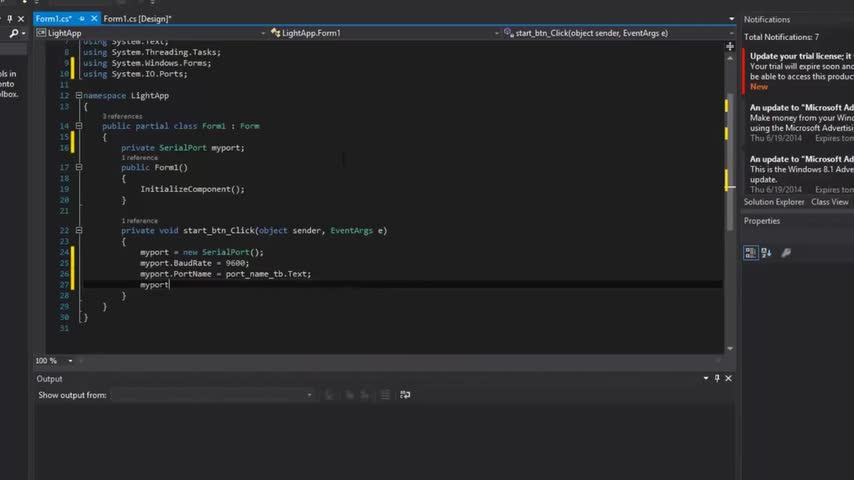Image resolution: width=854 pixels, height=480 pixels.
Task: Close the left Toolbox panel
Action: pyautogui.click(x=21, y=19)
